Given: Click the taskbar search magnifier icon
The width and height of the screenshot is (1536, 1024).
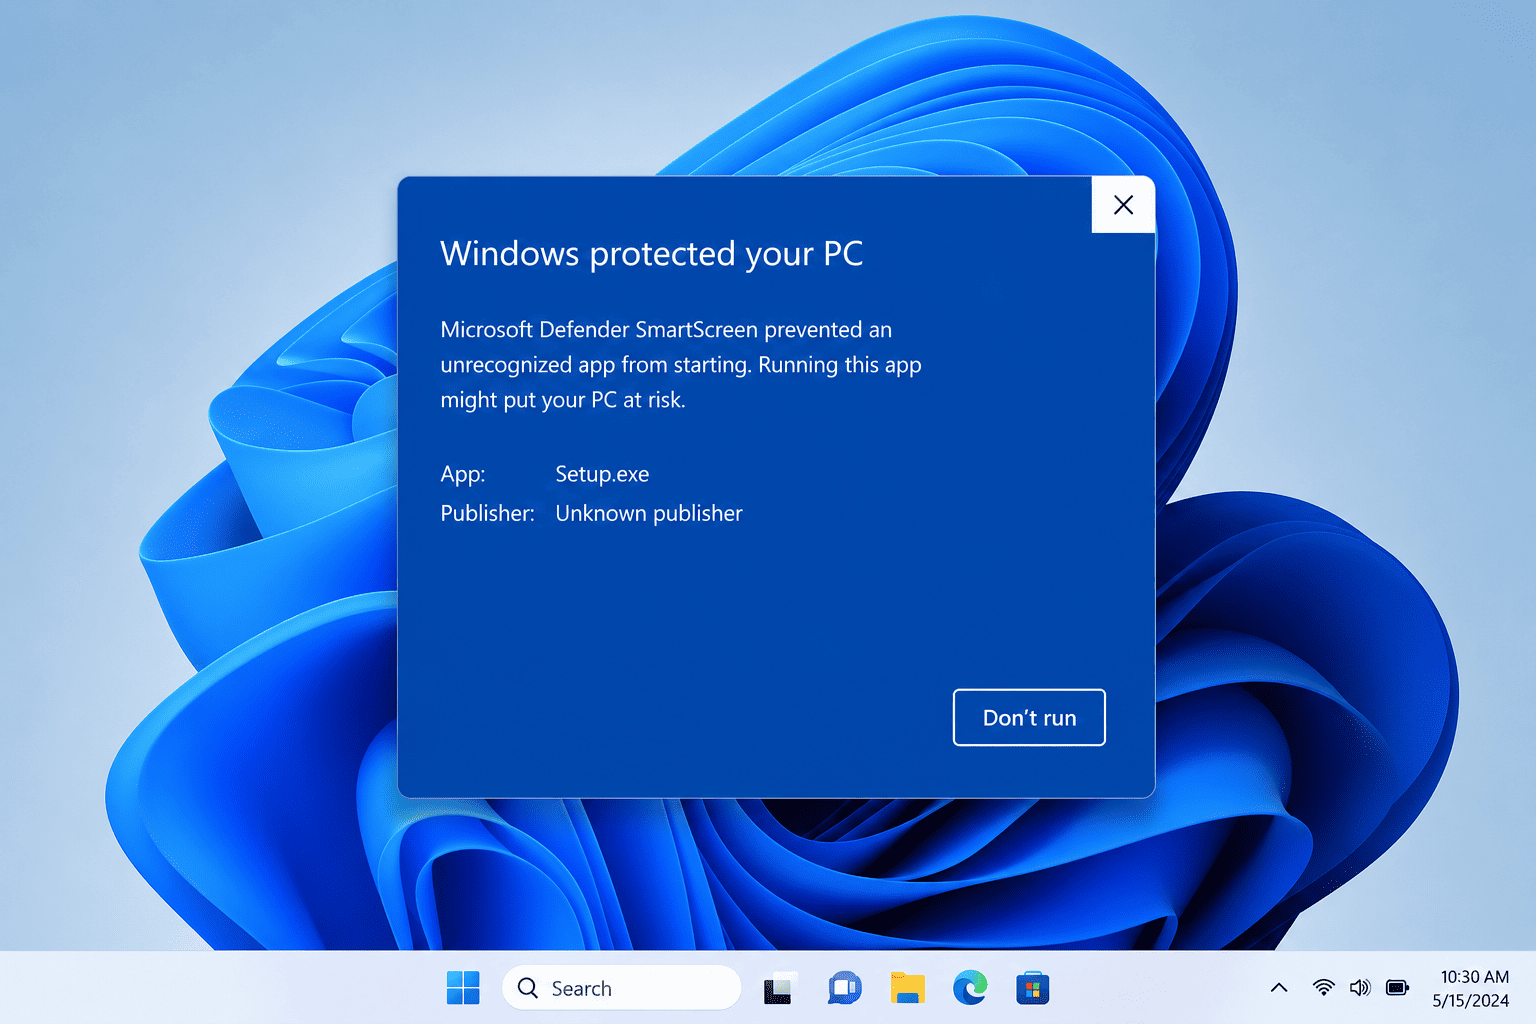Looking at the screenshot, I should pos(528,988).
